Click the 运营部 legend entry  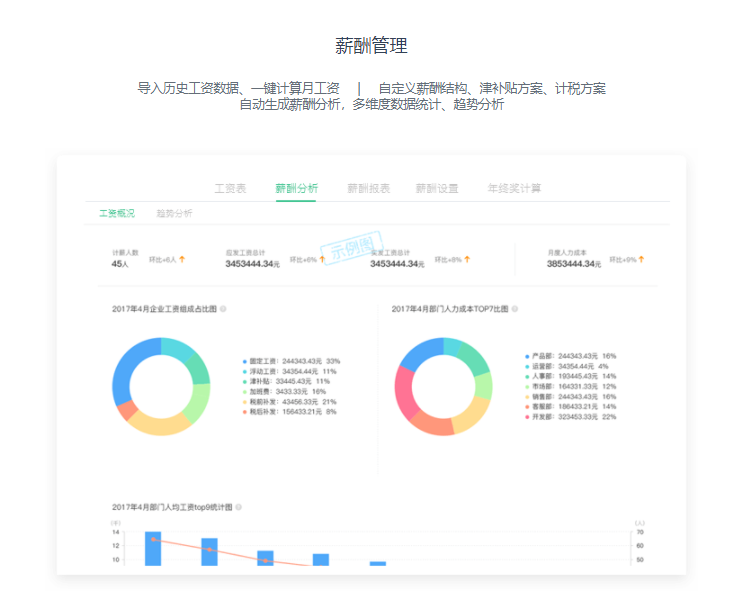tap(567, 366)
